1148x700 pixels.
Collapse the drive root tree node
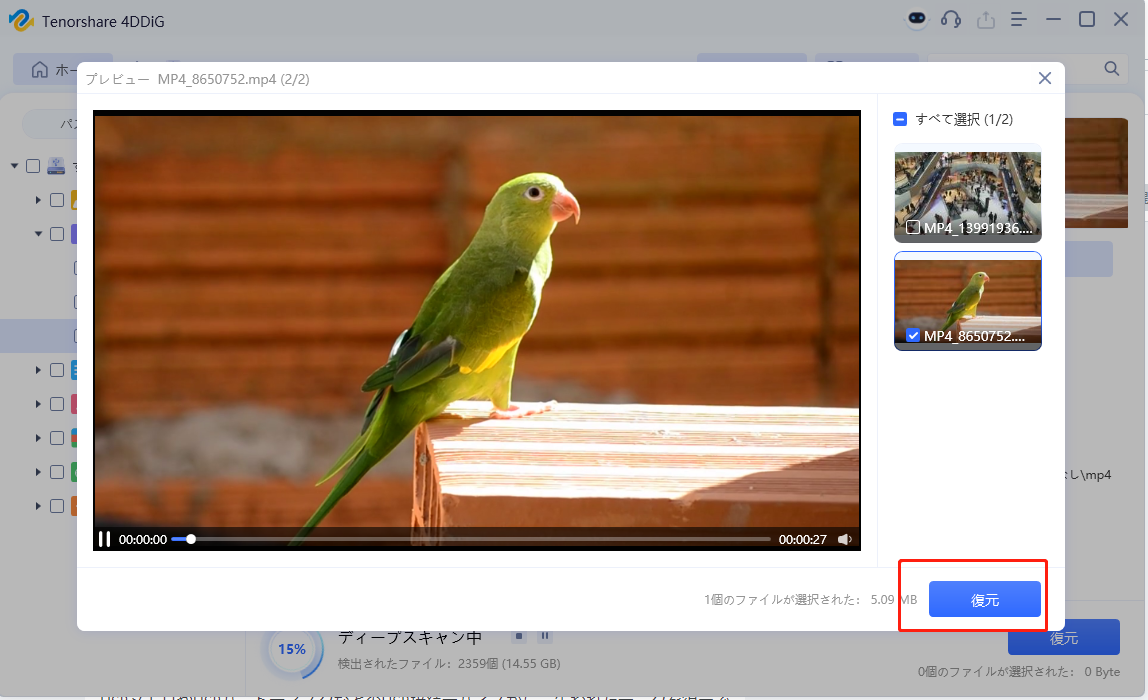[x=15, y=166]
